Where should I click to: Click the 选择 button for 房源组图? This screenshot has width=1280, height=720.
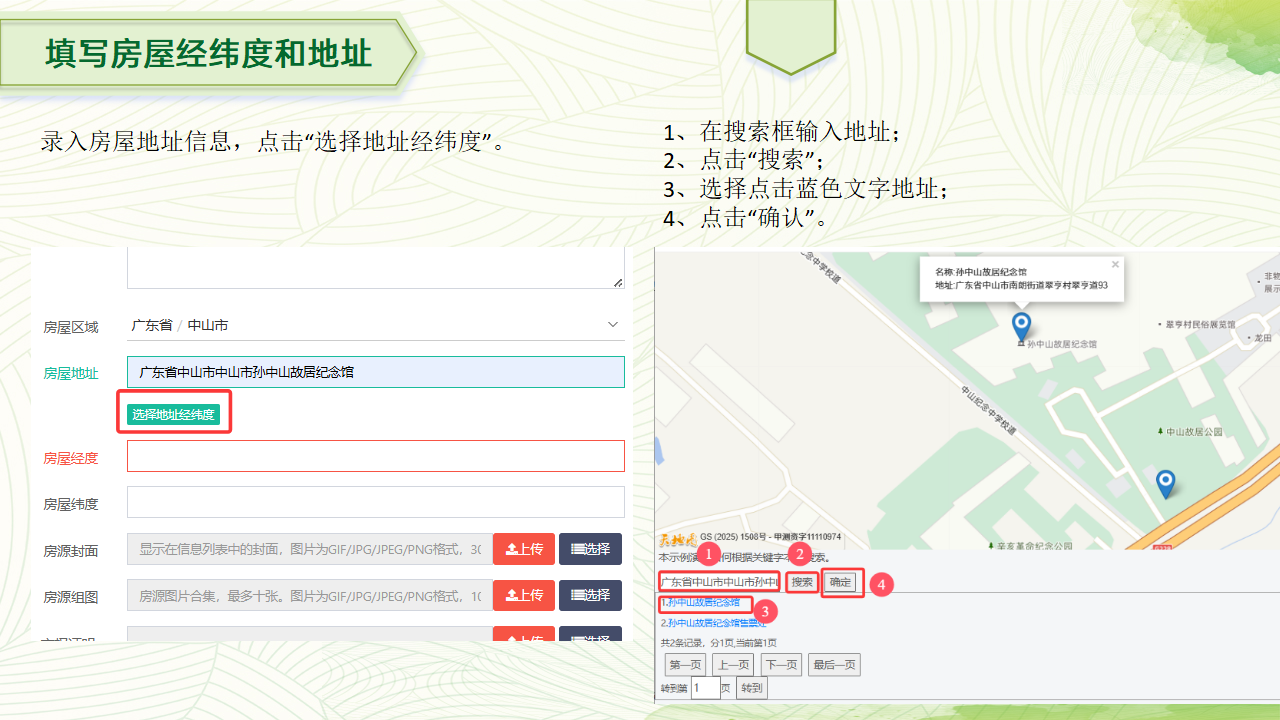[x=590, y=595]
